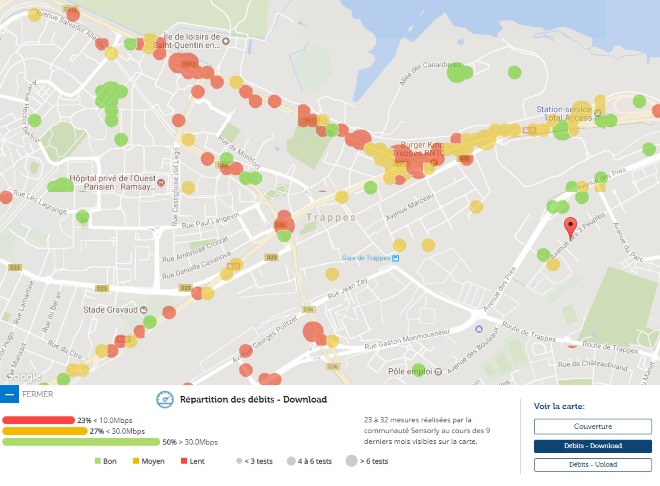This screenshot has width=660, height=486.
Task: Switch to Débits - Upload map
Action: [x=593, y=465]
